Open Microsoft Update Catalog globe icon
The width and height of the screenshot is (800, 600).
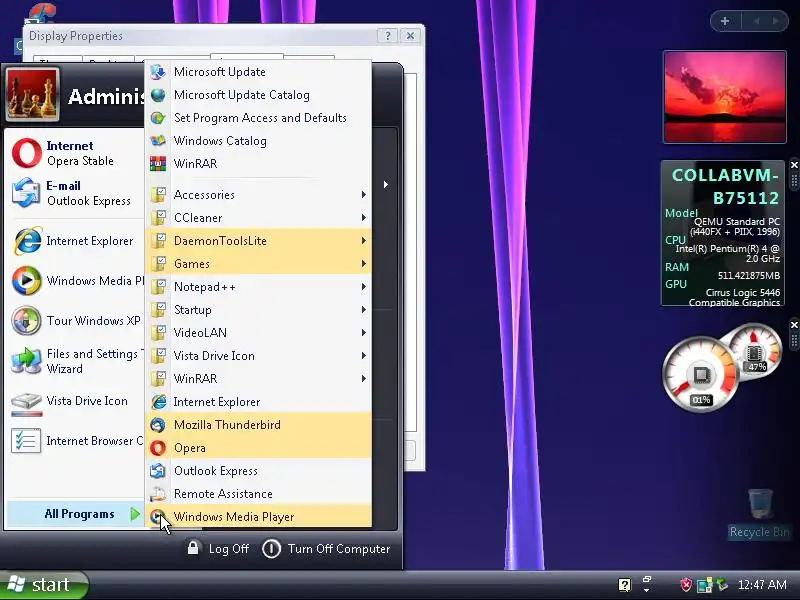click(158, 95)
